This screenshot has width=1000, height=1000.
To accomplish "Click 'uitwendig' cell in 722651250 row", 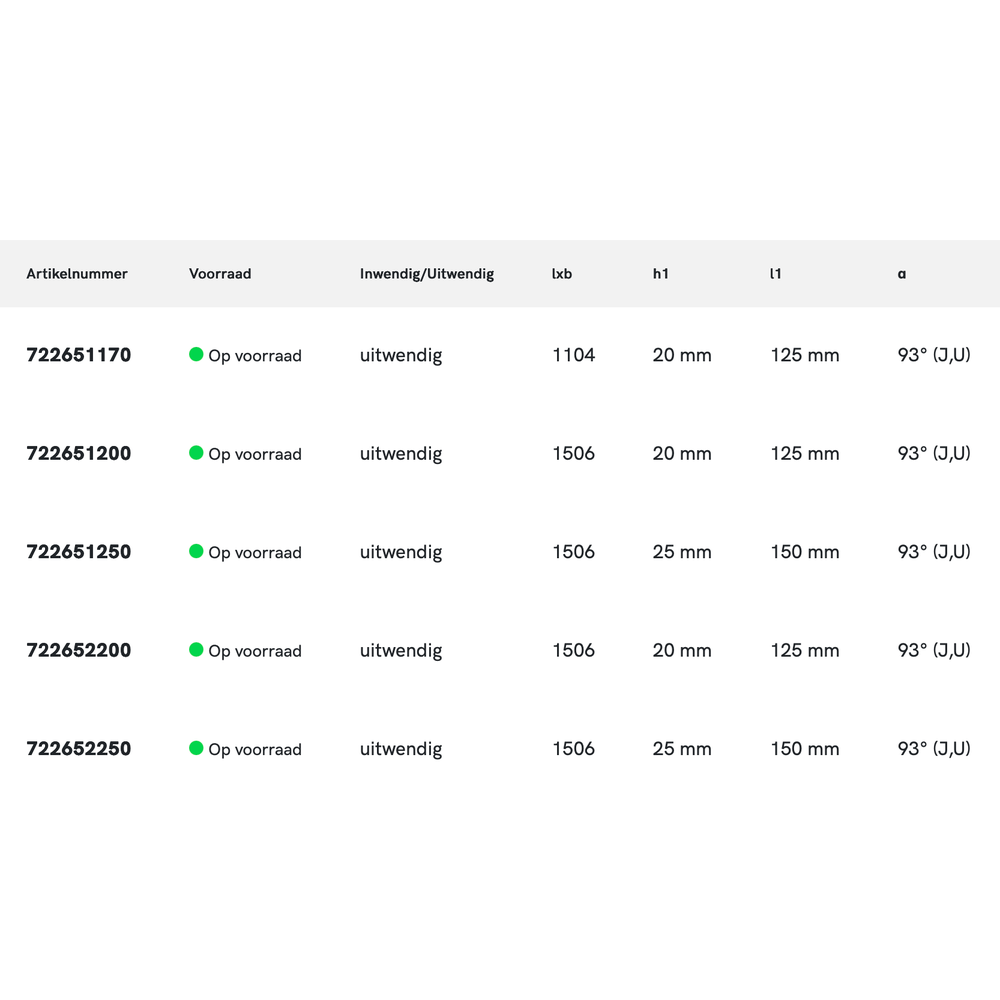I will coord(401,552).
